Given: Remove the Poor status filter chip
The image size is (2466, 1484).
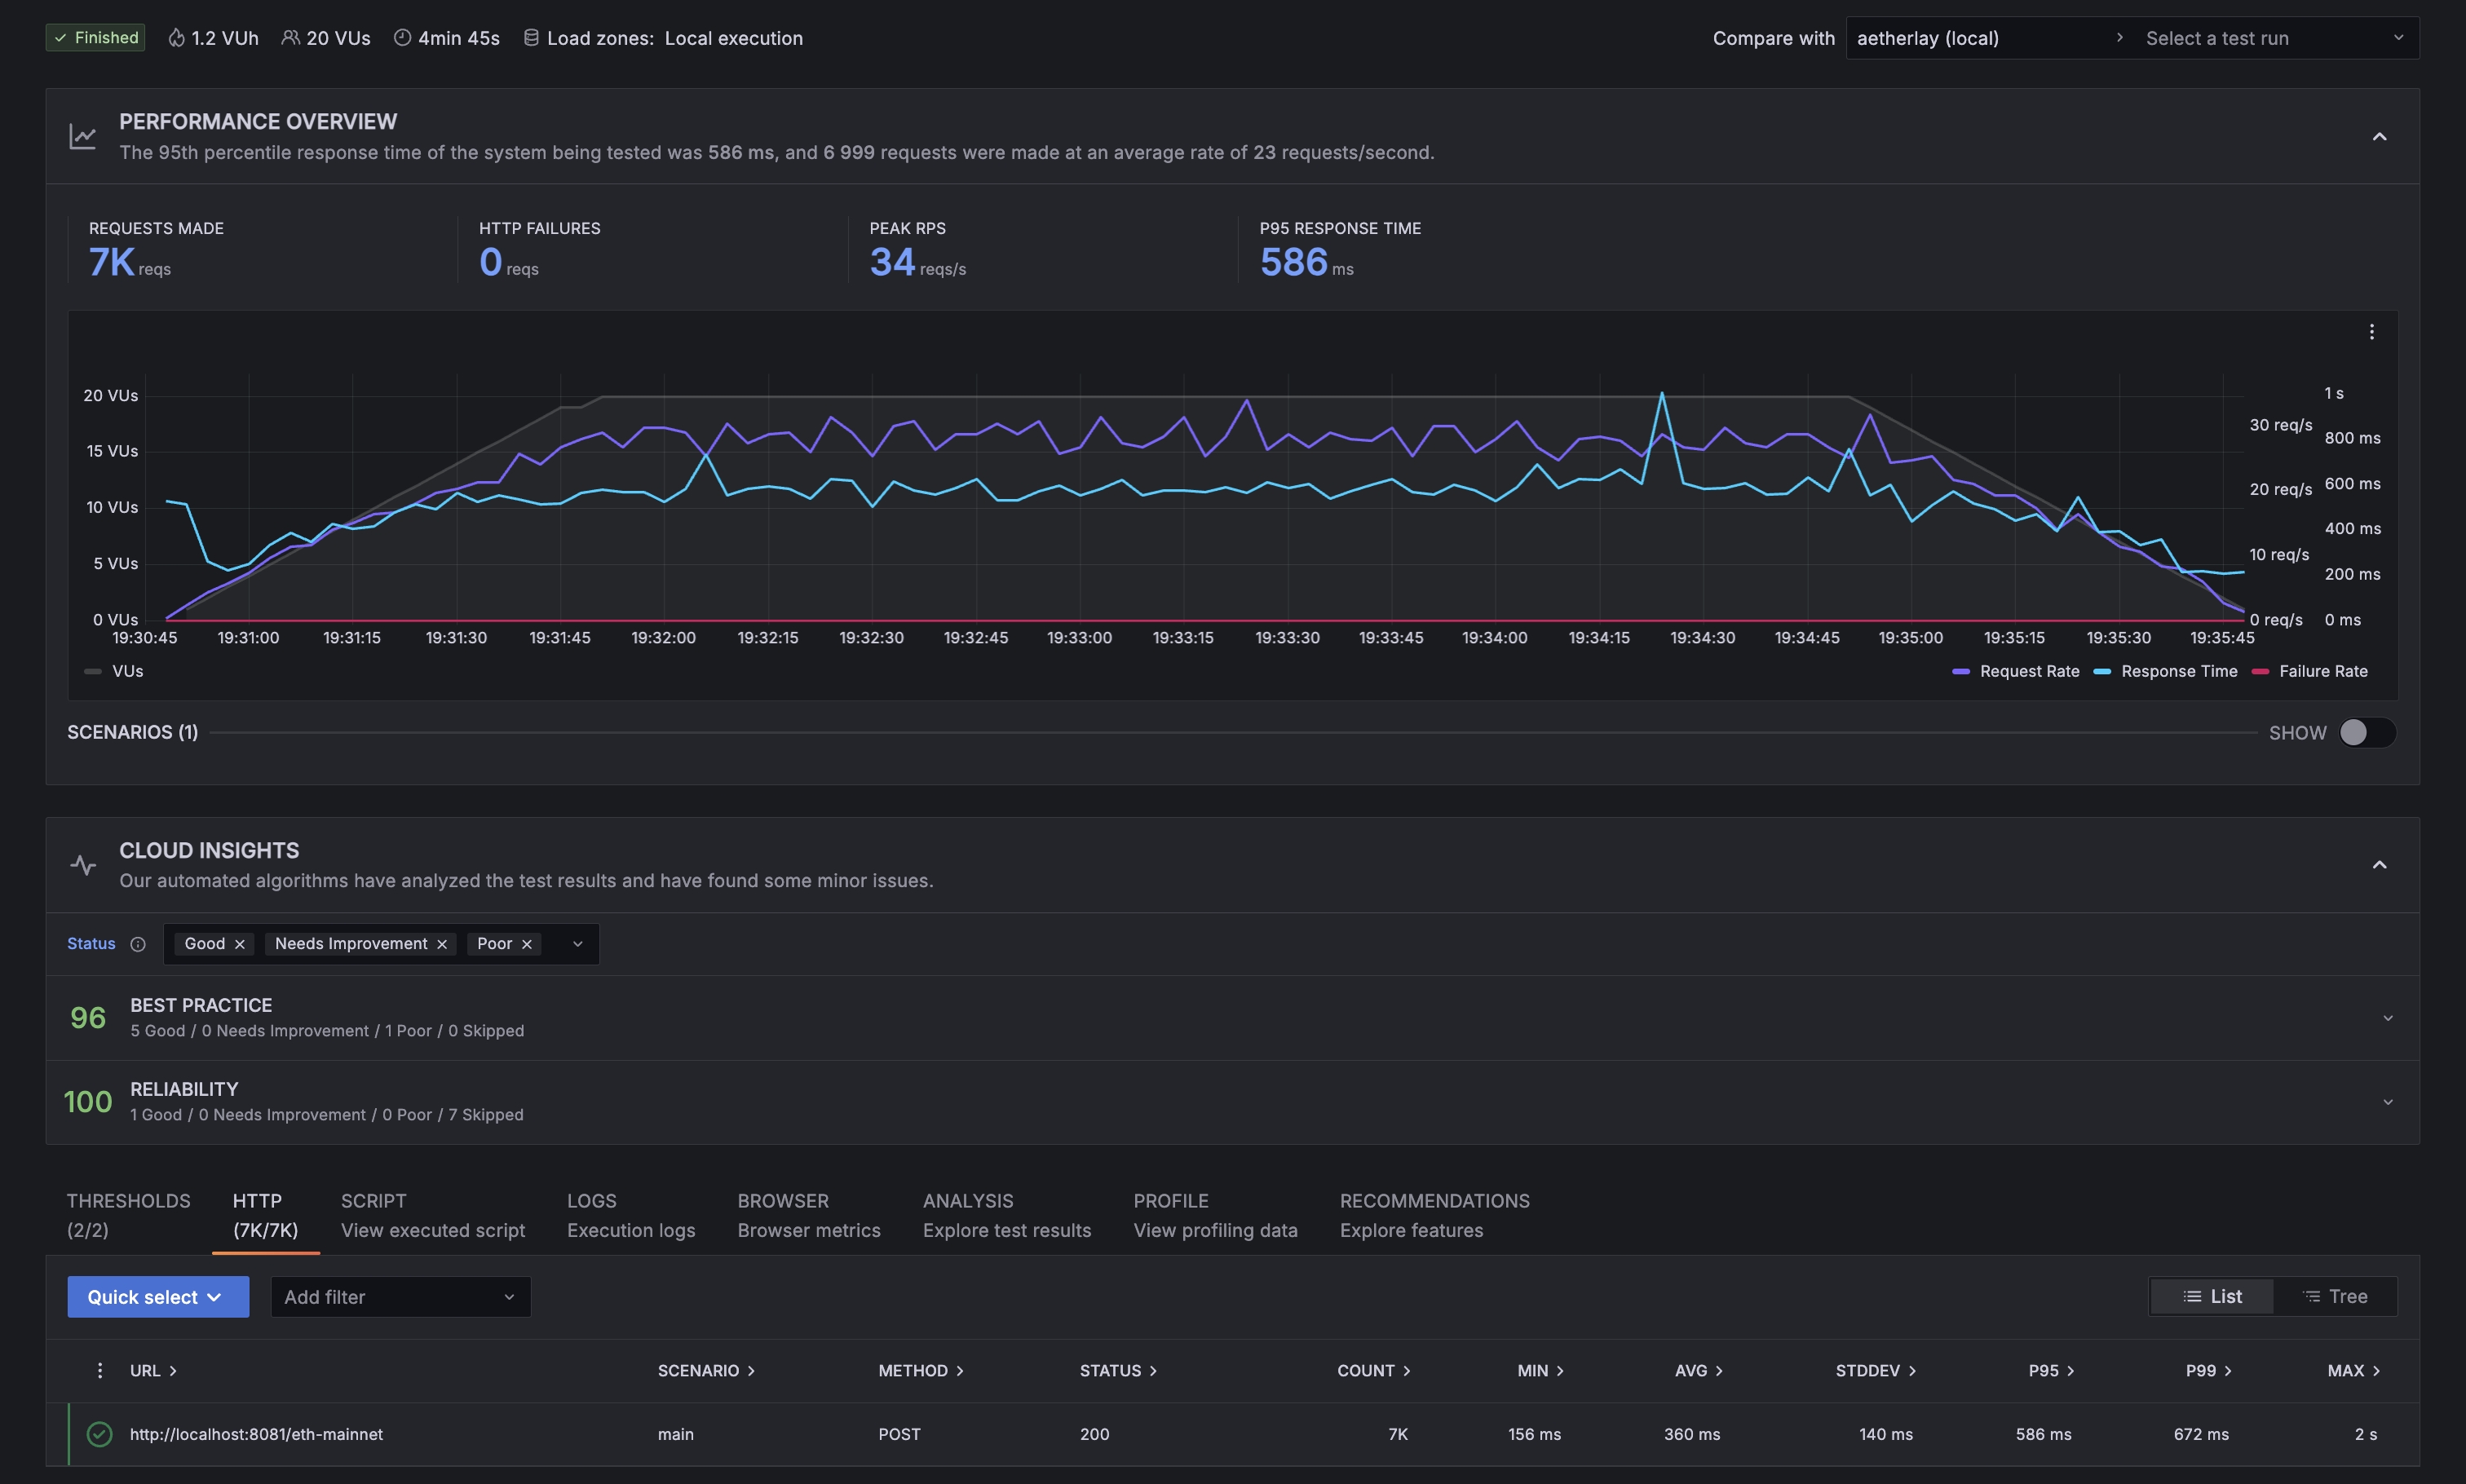Looking at the screenshot, I should tap(527, 944).
